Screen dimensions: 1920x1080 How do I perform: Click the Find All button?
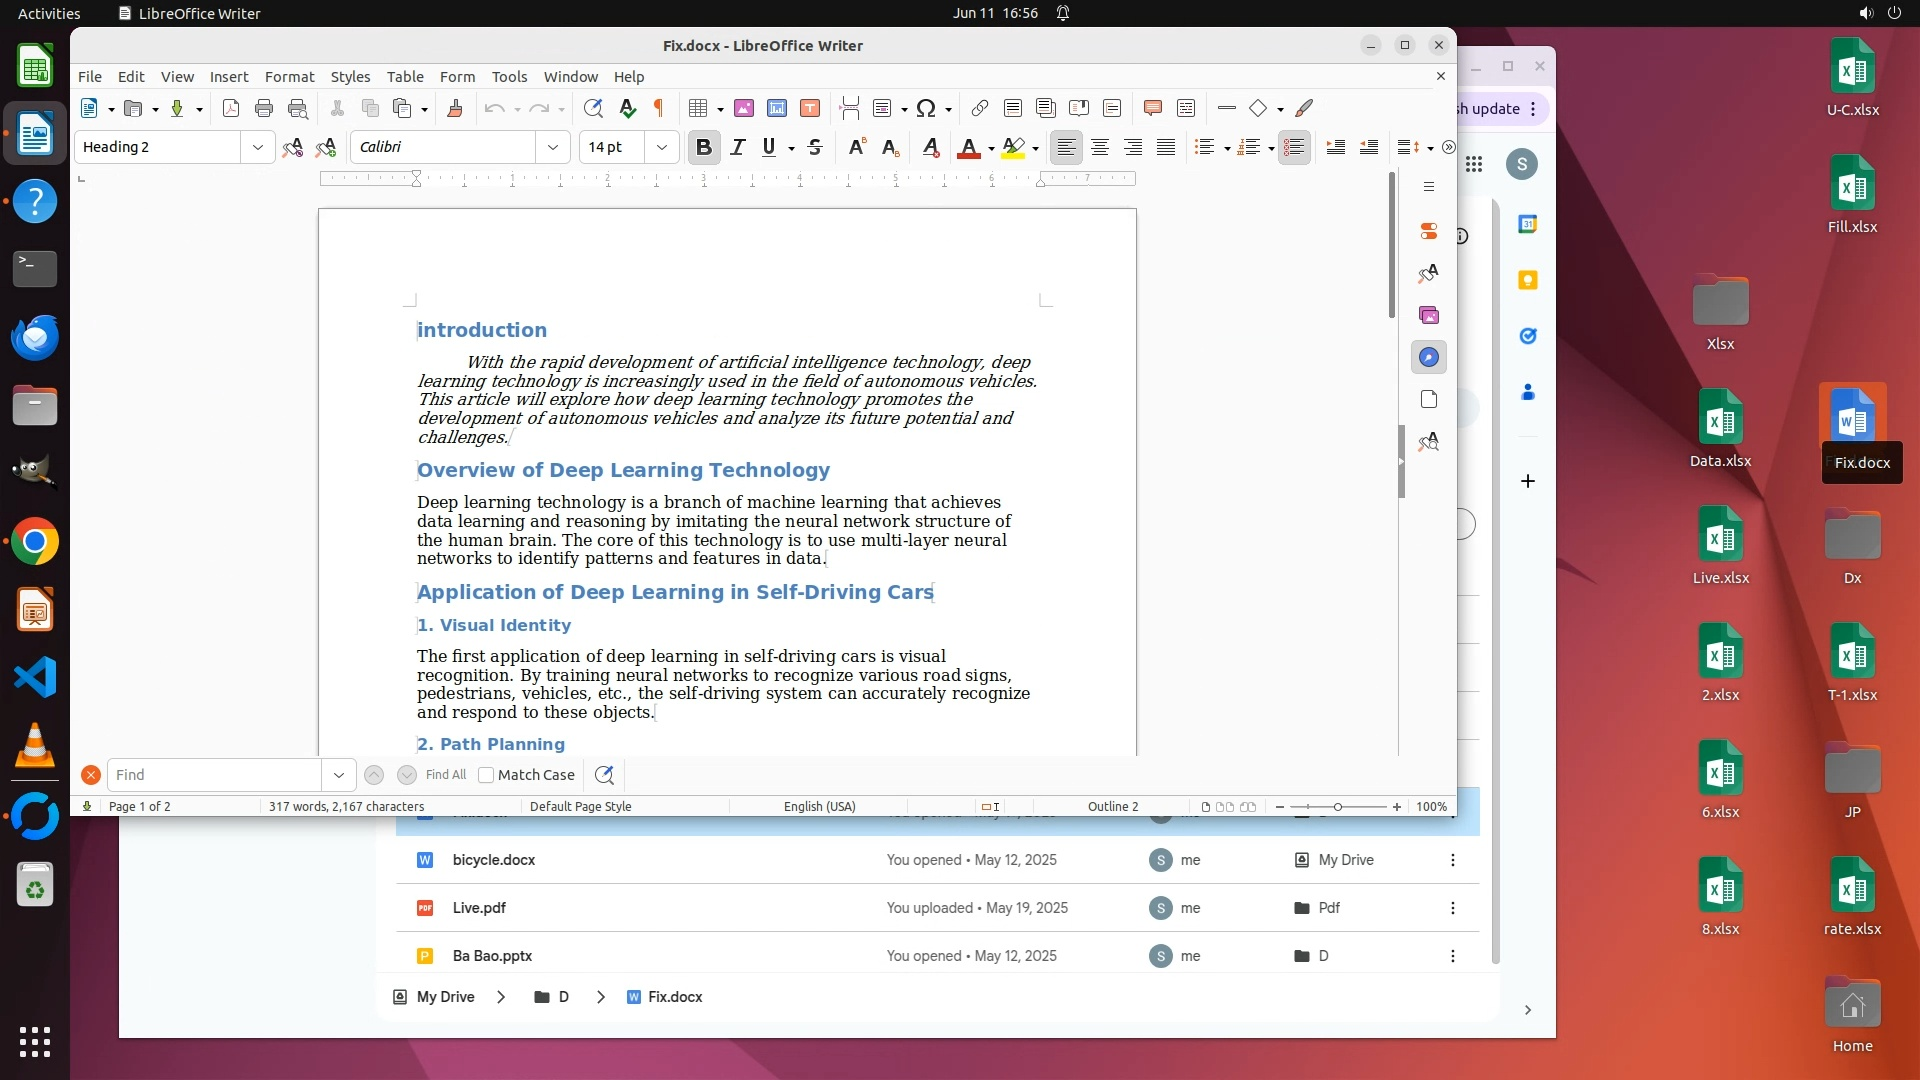click(445, 775)
